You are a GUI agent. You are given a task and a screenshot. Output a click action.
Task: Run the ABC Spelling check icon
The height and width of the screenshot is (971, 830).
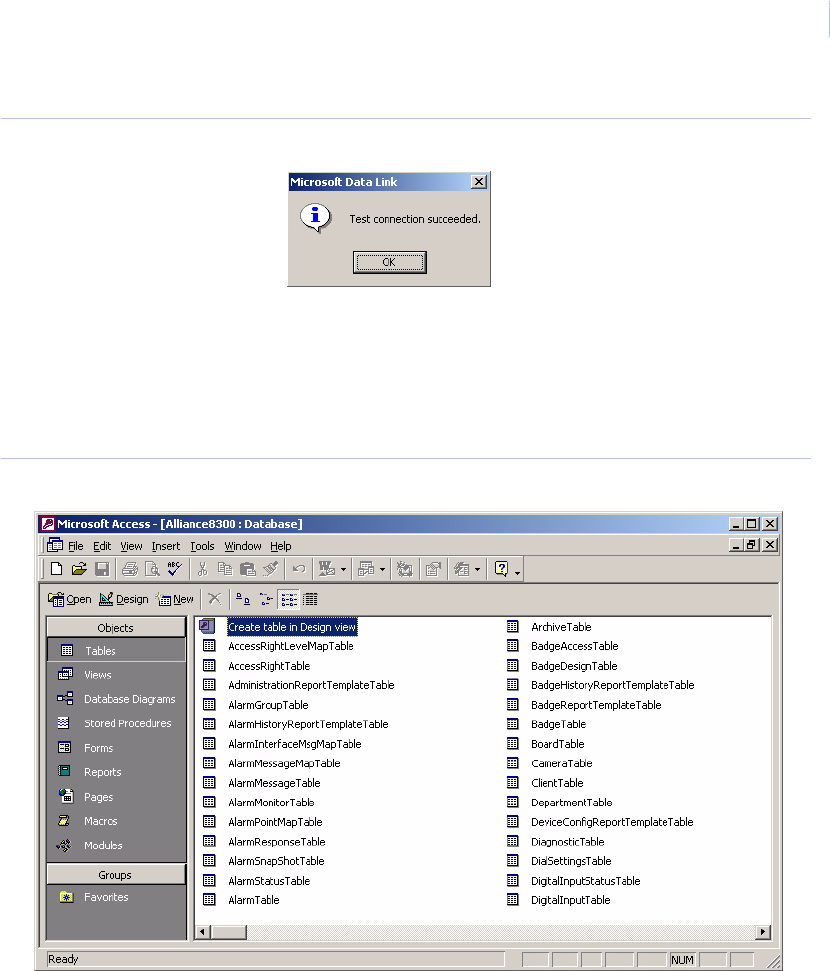[175, 568]
